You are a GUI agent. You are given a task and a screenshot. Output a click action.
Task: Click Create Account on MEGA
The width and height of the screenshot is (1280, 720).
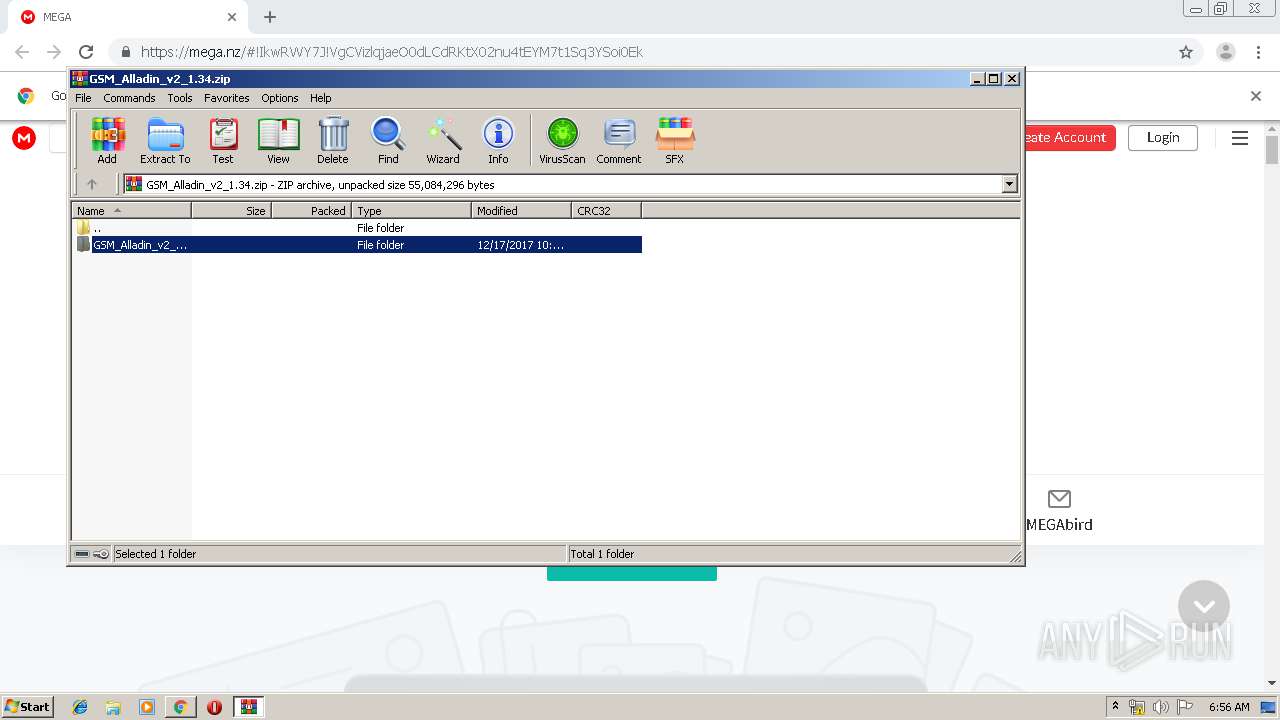point(1068,138)
